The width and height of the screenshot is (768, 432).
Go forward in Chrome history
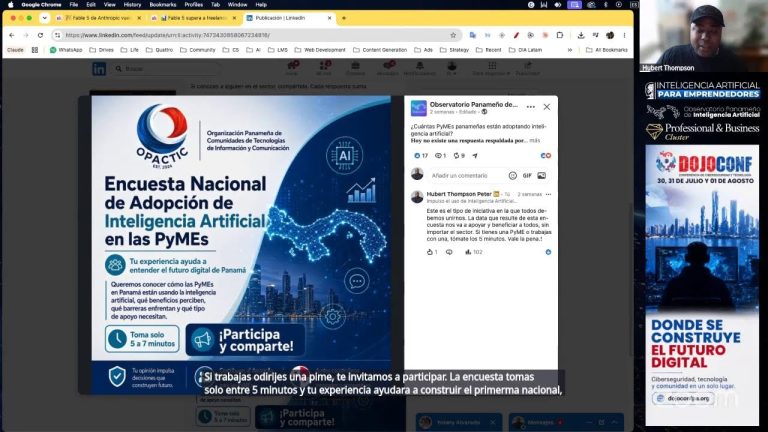pos(25,35)
